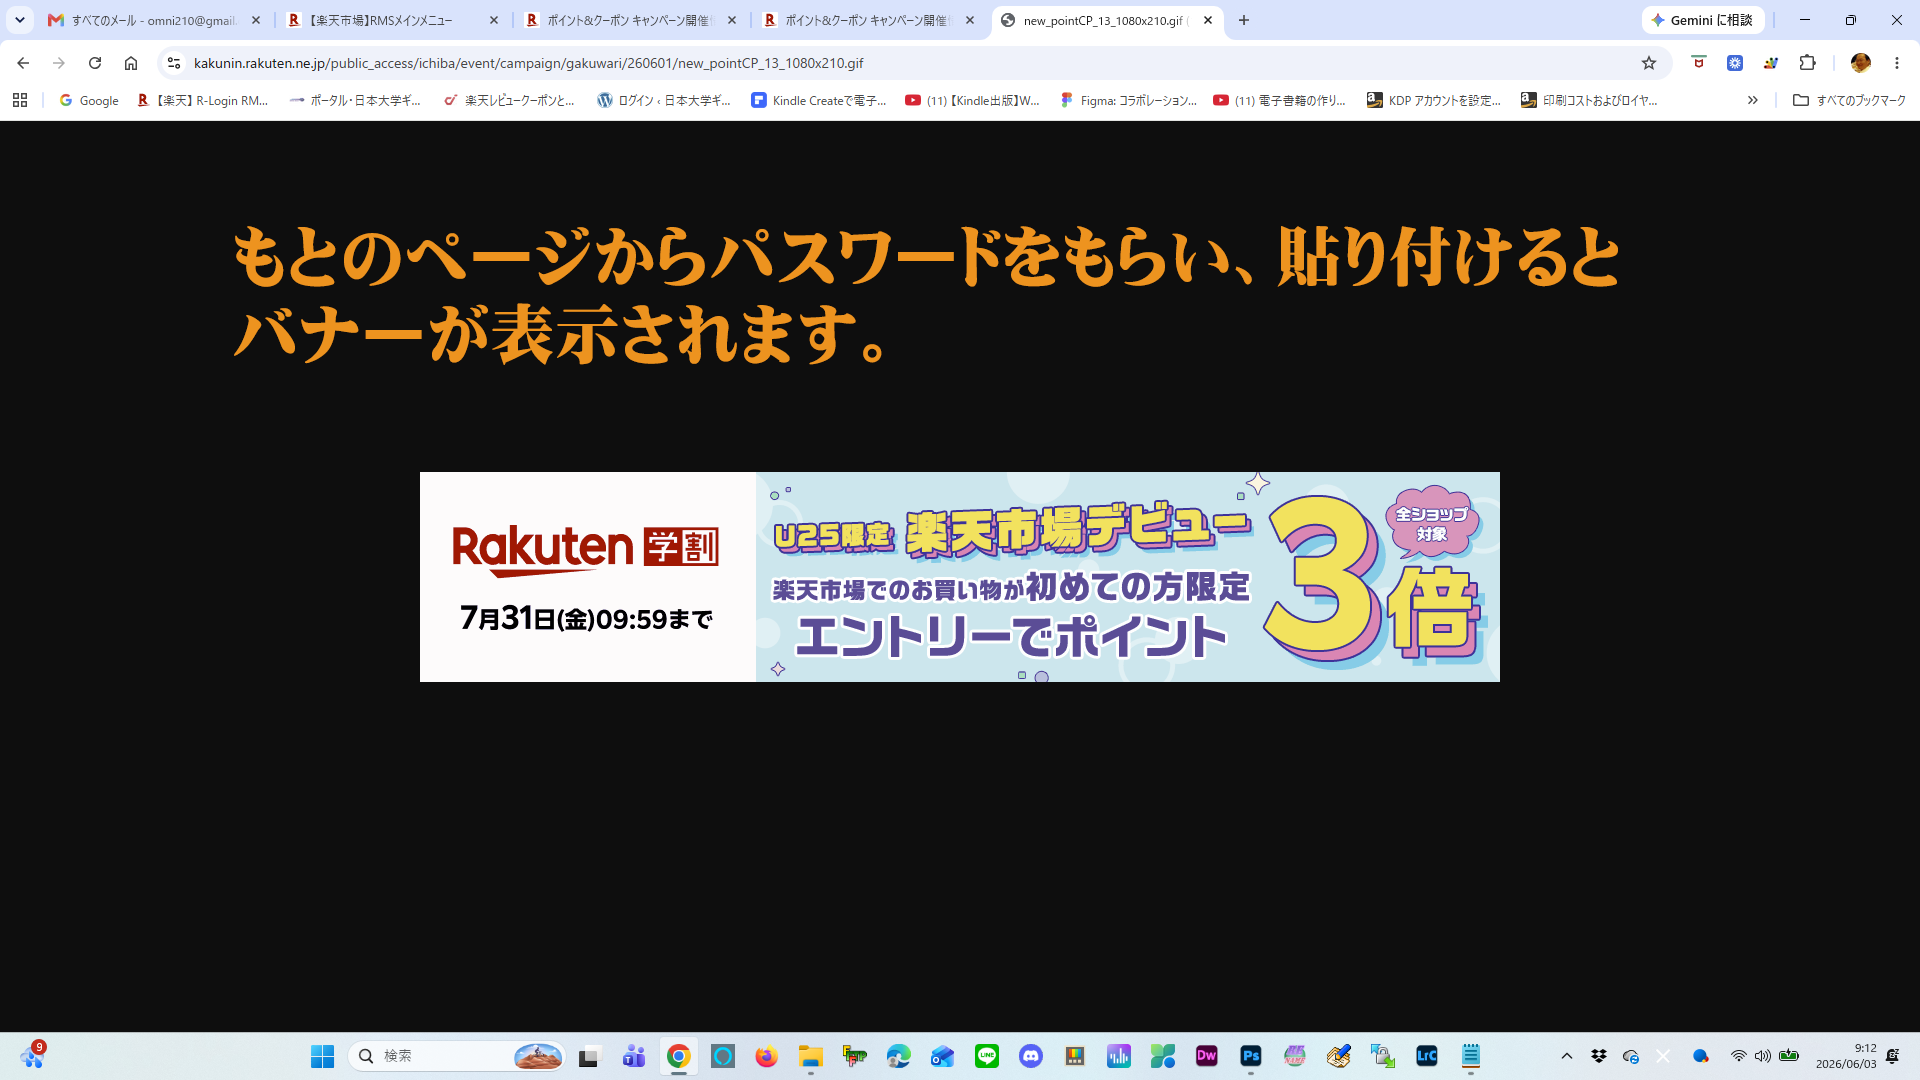Launch Photoshop from the taskbar
The width and height of the screenshot is (1920, 1080).
(x=1251, y=1056)
